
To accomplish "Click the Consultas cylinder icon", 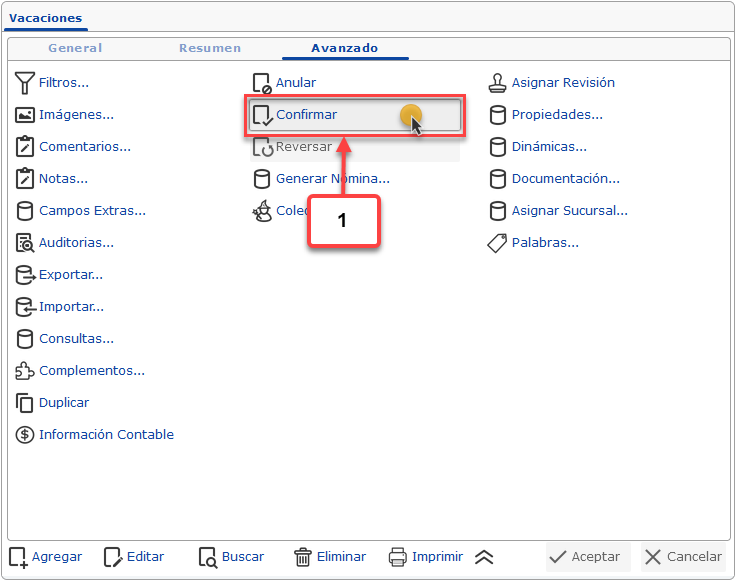I will click(x=24, y=339).
